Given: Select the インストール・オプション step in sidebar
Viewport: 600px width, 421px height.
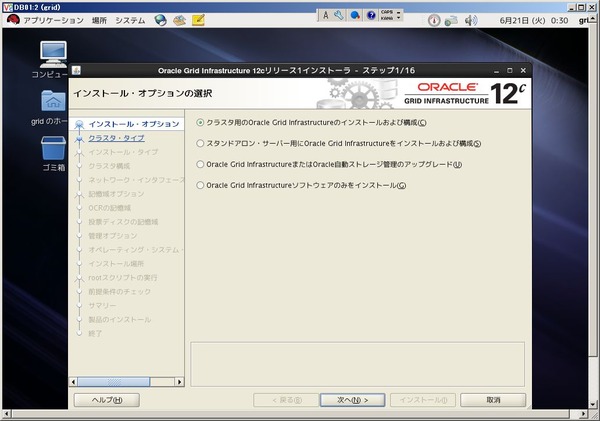Looking at the screenshot, I should coord(134,124).
